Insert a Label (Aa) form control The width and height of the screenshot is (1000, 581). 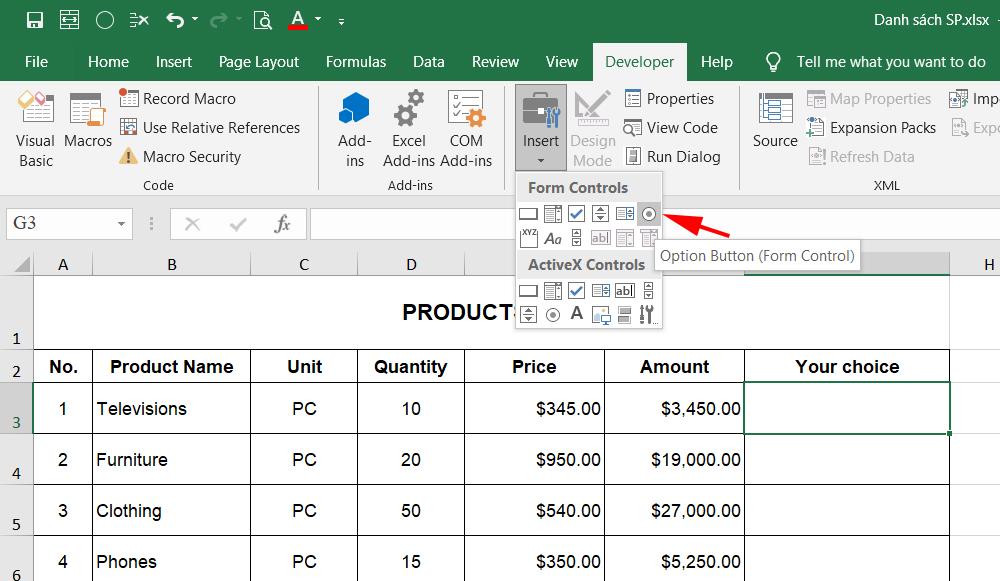coord(553,239)
